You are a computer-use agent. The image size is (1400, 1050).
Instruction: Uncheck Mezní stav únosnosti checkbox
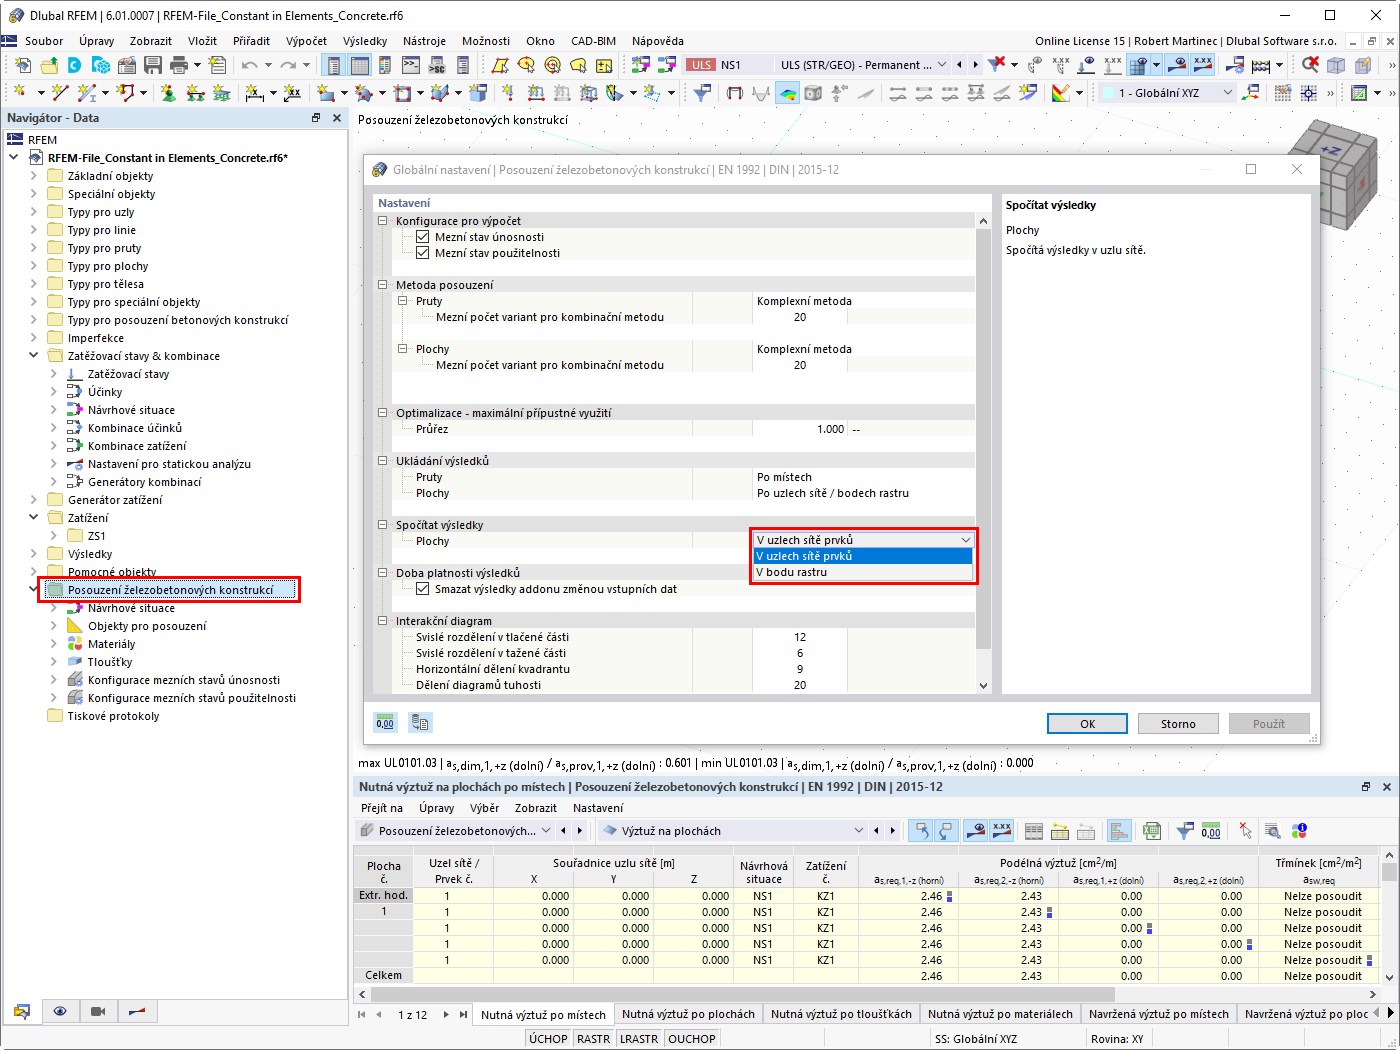pyautogui.click(x=422, y=237)
